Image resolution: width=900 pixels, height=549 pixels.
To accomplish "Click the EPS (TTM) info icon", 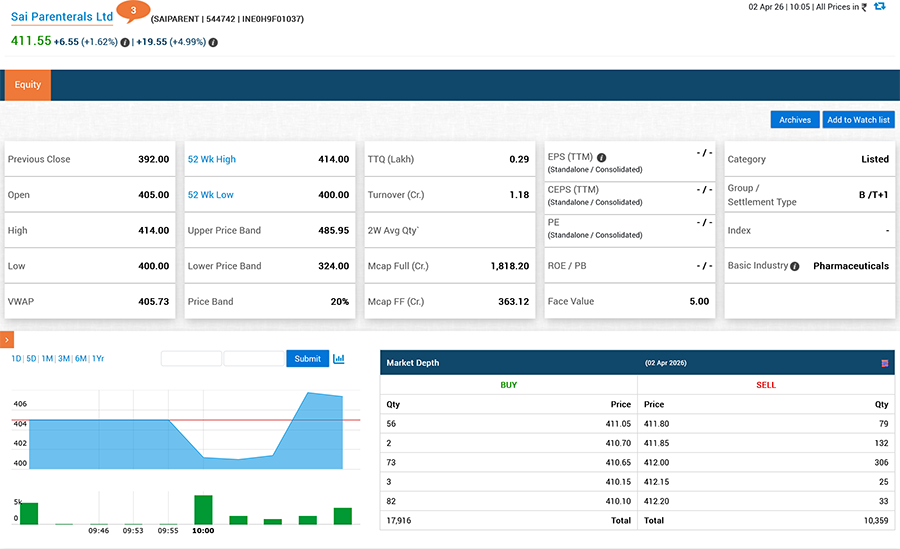I will point(602,158).
